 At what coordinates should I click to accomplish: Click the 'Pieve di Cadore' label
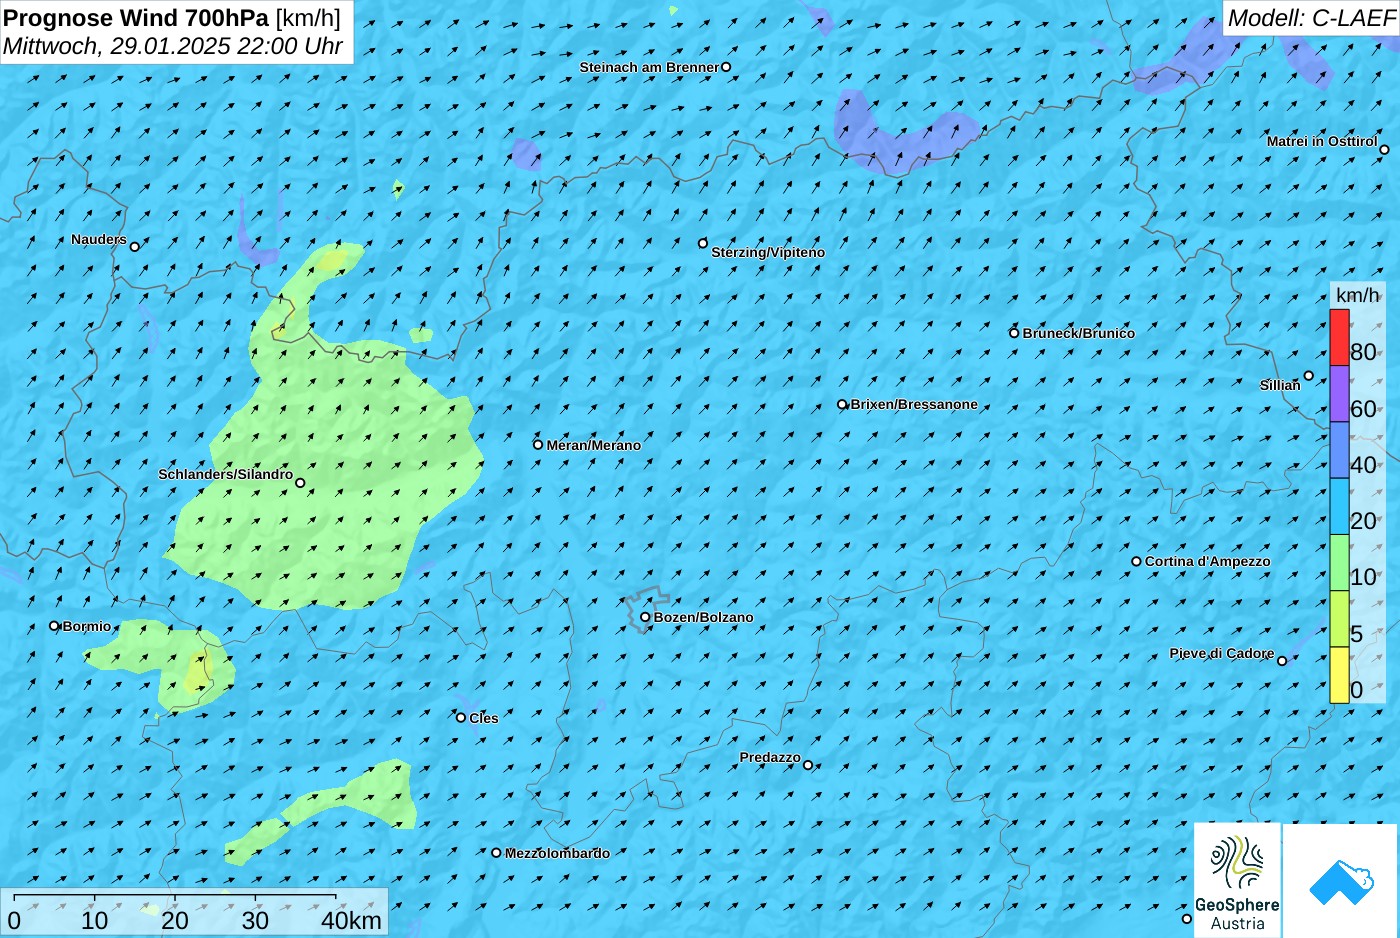point(1222,653)
